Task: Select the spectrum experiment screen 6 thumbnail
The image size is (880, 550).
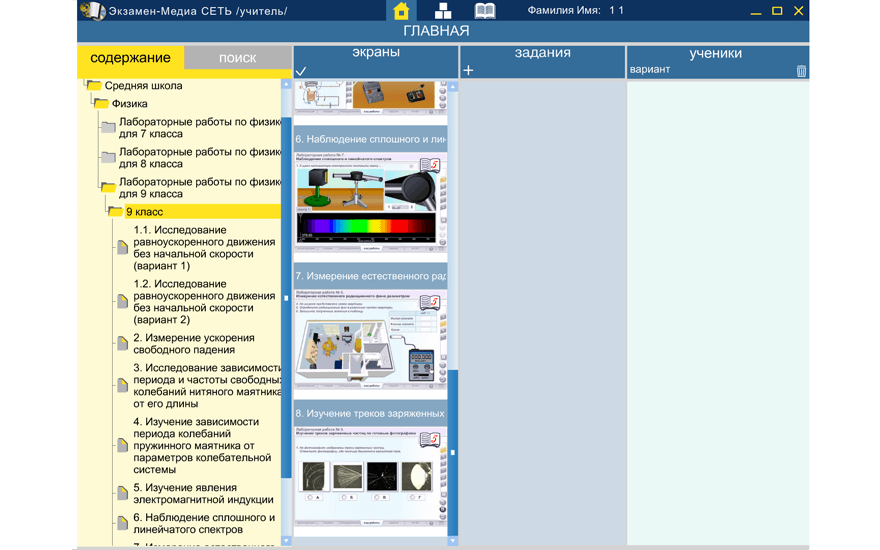Action: 370,201
